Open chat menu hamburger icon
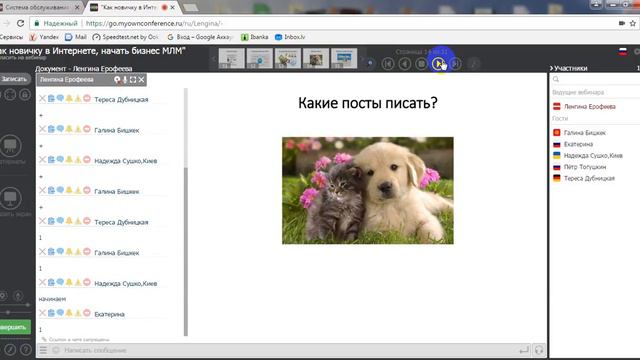Viewport: 640px width, 360px height. tap(43, 350)
